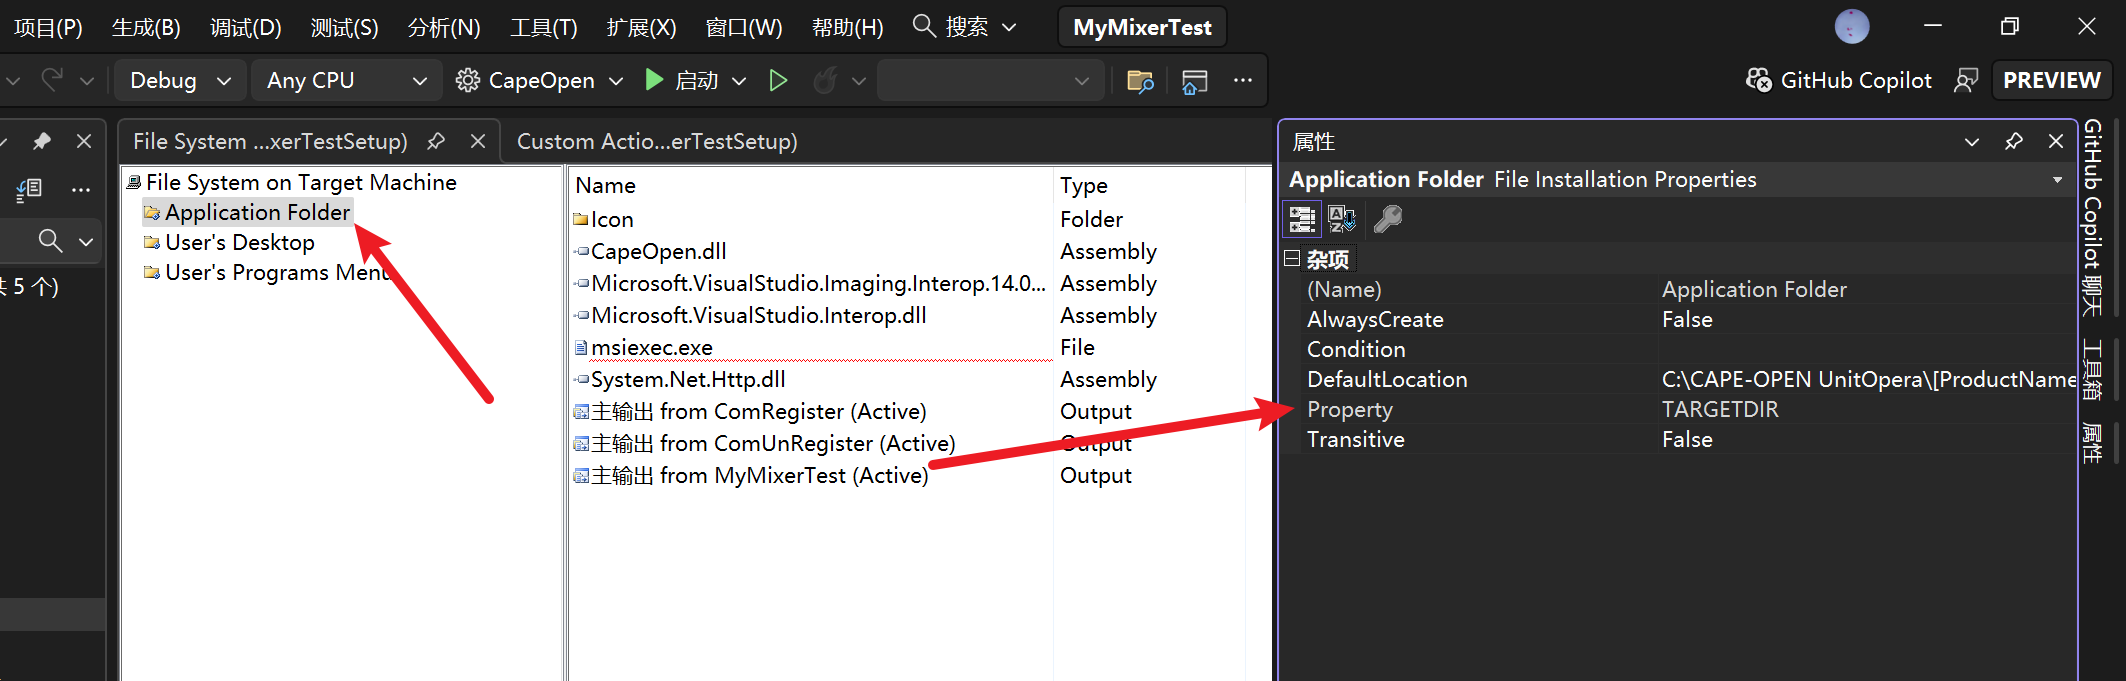Image resolution: width=2126 pixels, height=681 pixels.
Task: Open the 分析(N) menu
Action: (444, 27)
